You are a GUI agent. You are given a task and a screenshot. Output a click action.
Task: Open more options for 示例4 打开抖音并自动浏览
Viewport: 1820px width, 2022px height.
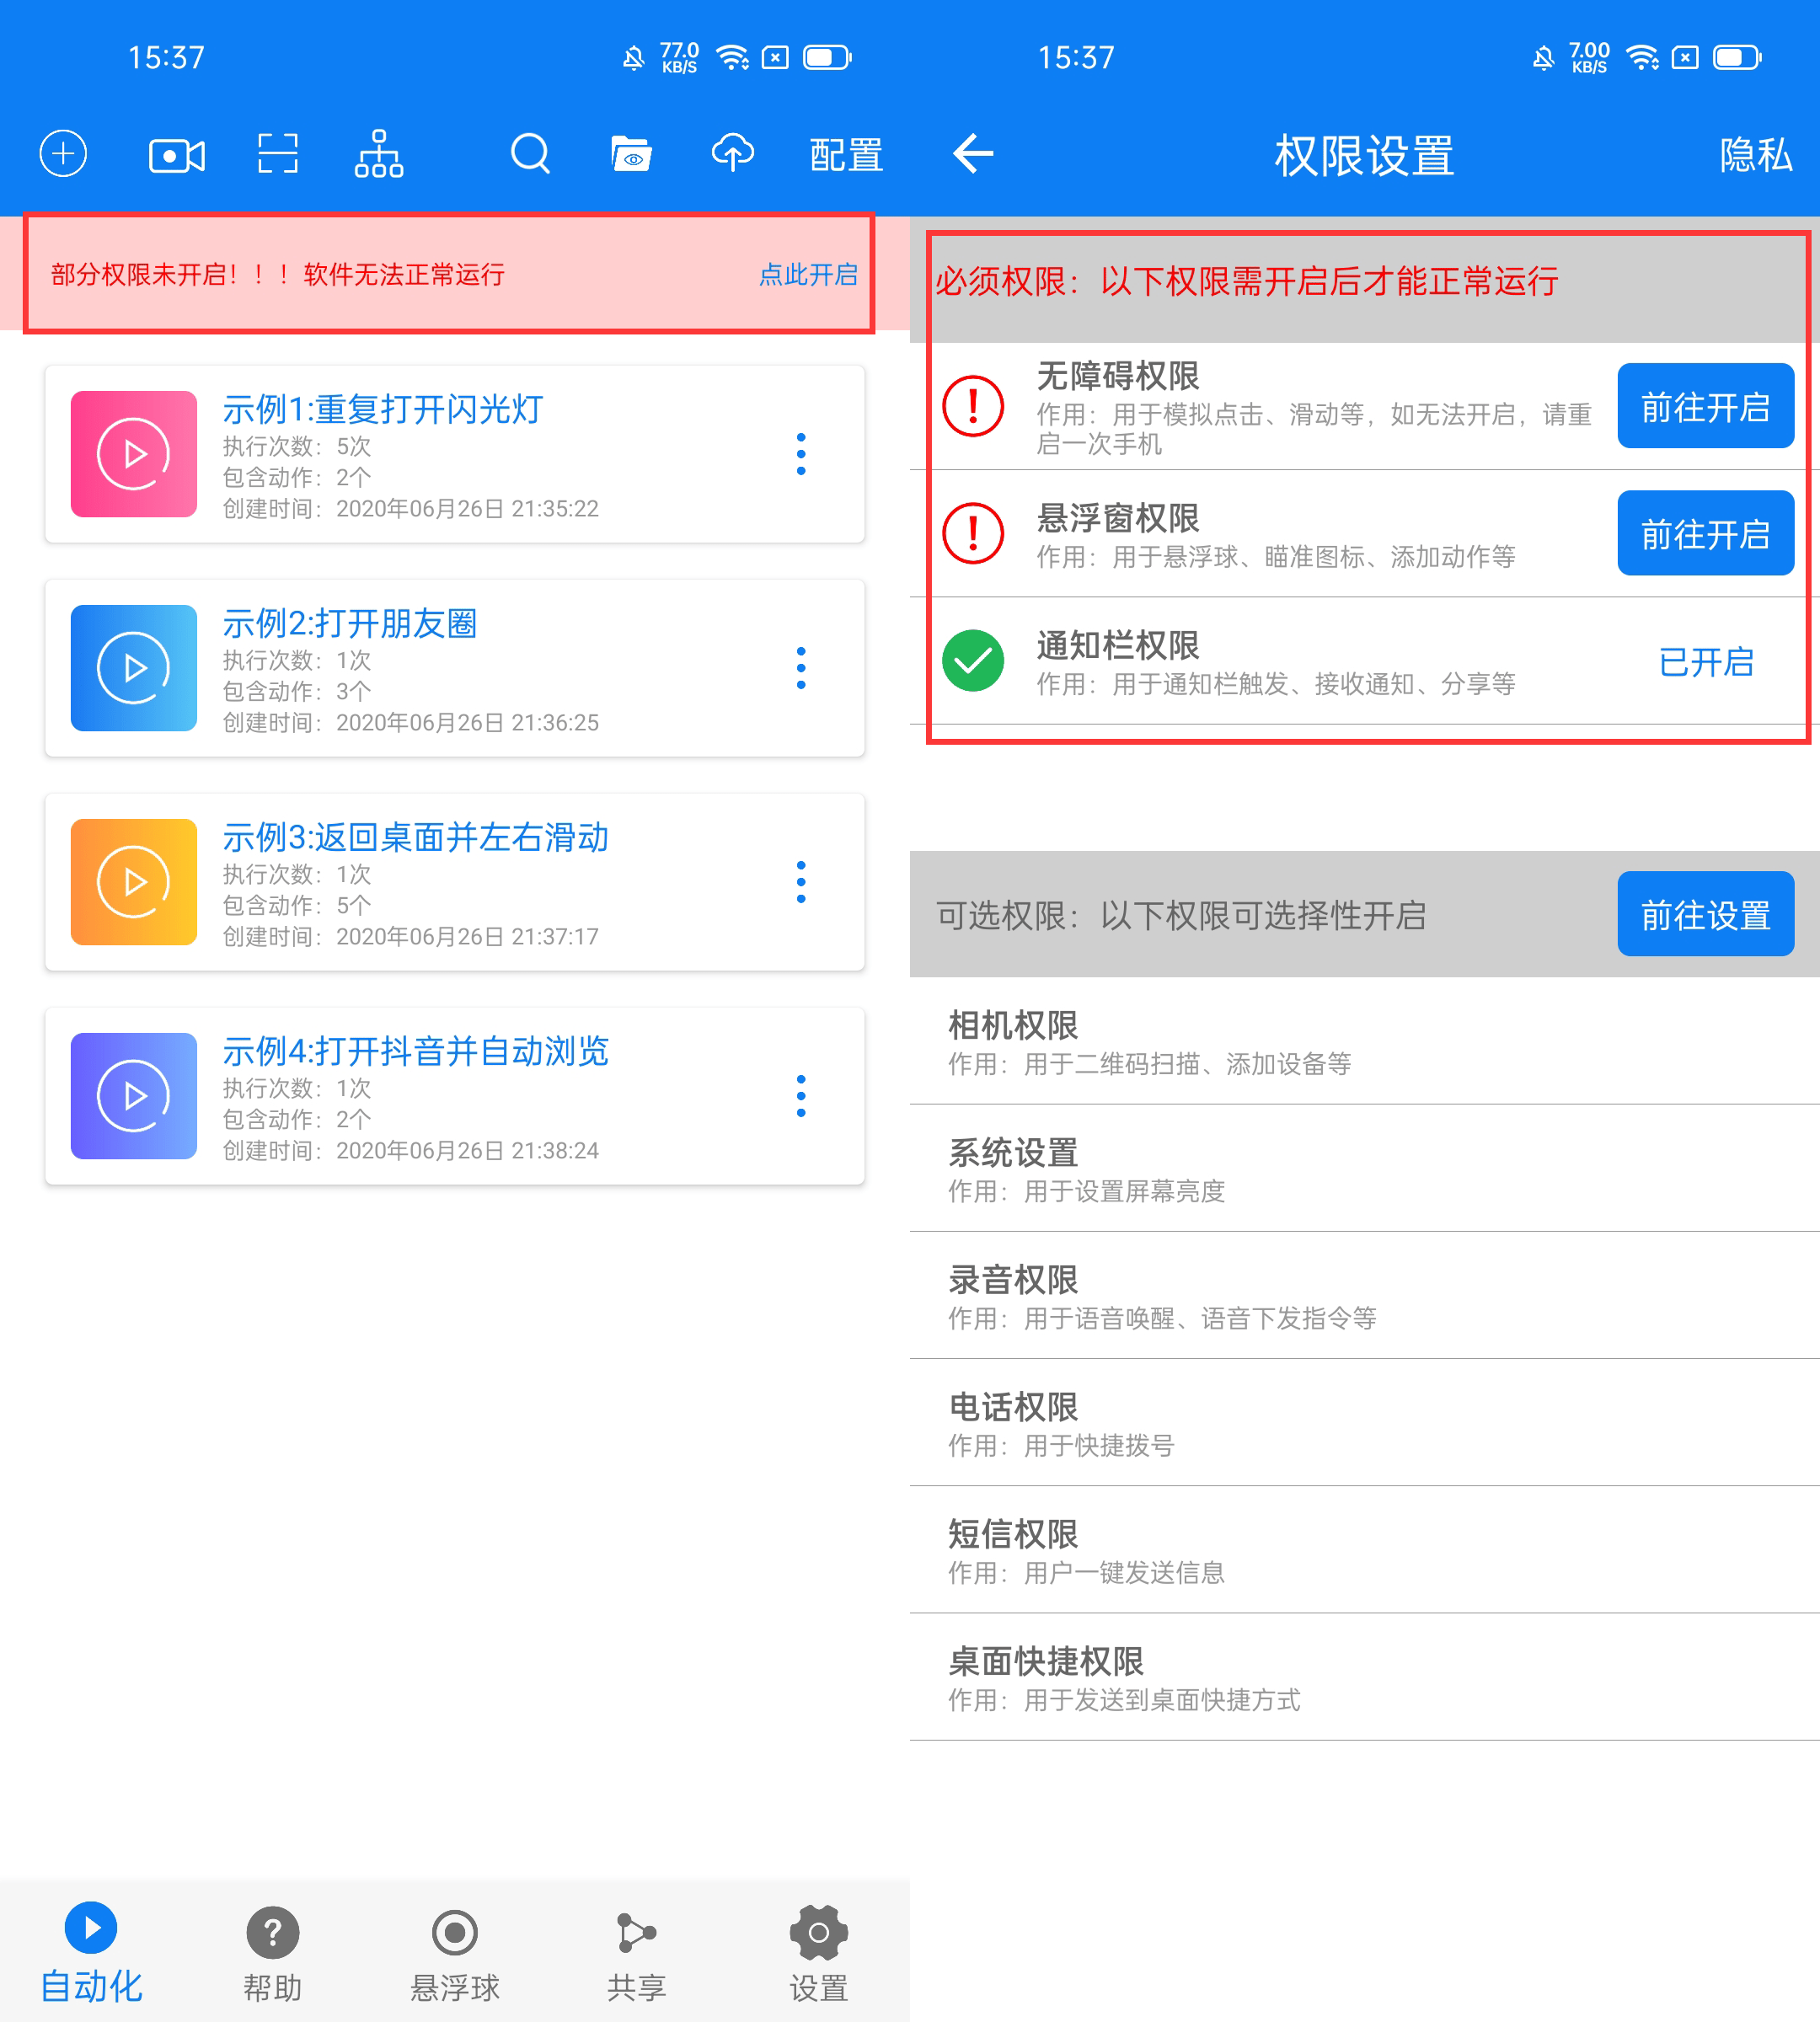[x=801, y=1096]
